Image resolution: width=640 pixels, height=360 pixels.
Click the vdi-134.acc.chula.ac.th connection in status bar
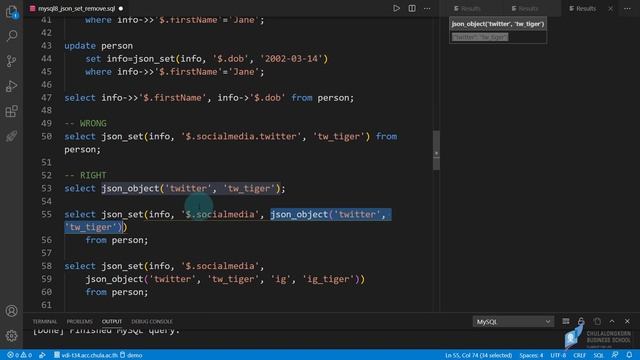pos(86,355)
